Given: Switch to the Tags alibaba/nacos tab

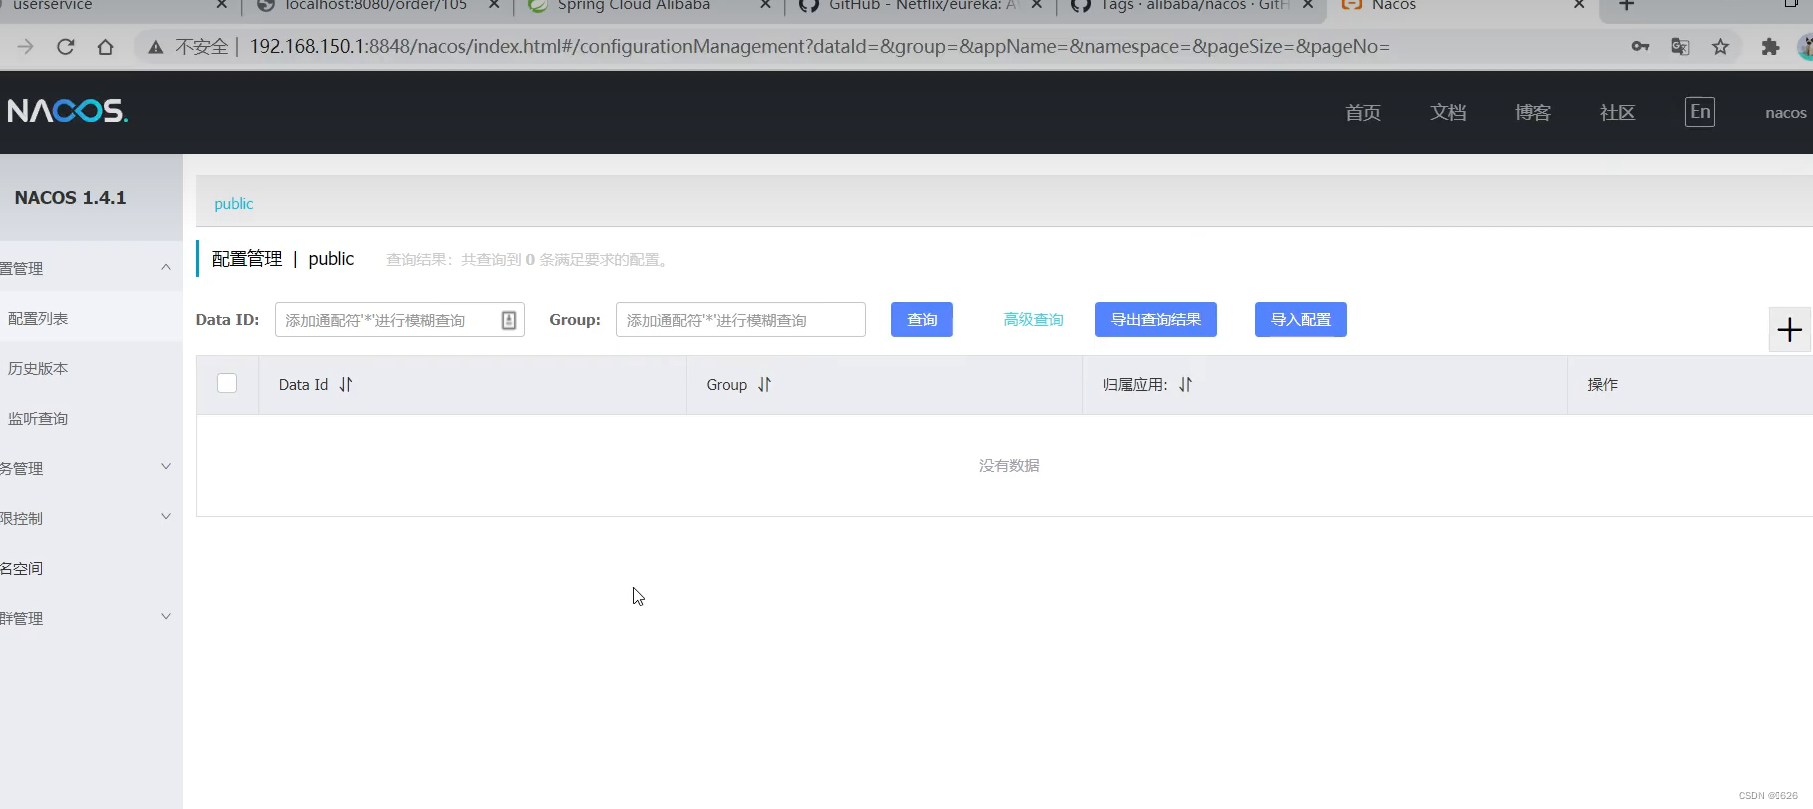Looking at the screenshot, I should click(x=1191, y=6).
